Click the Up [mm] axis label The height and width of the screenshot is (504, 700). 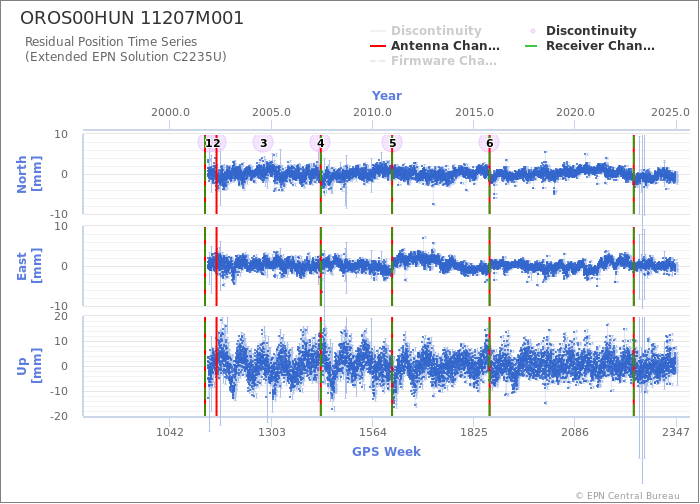coord(29,366)
